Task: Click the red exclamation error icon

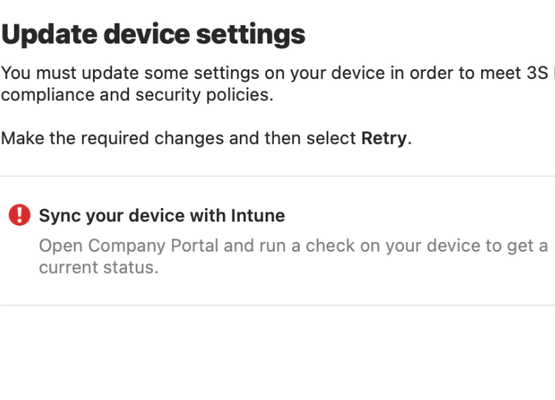Action: pyautogui.click(x=19, y=215)
